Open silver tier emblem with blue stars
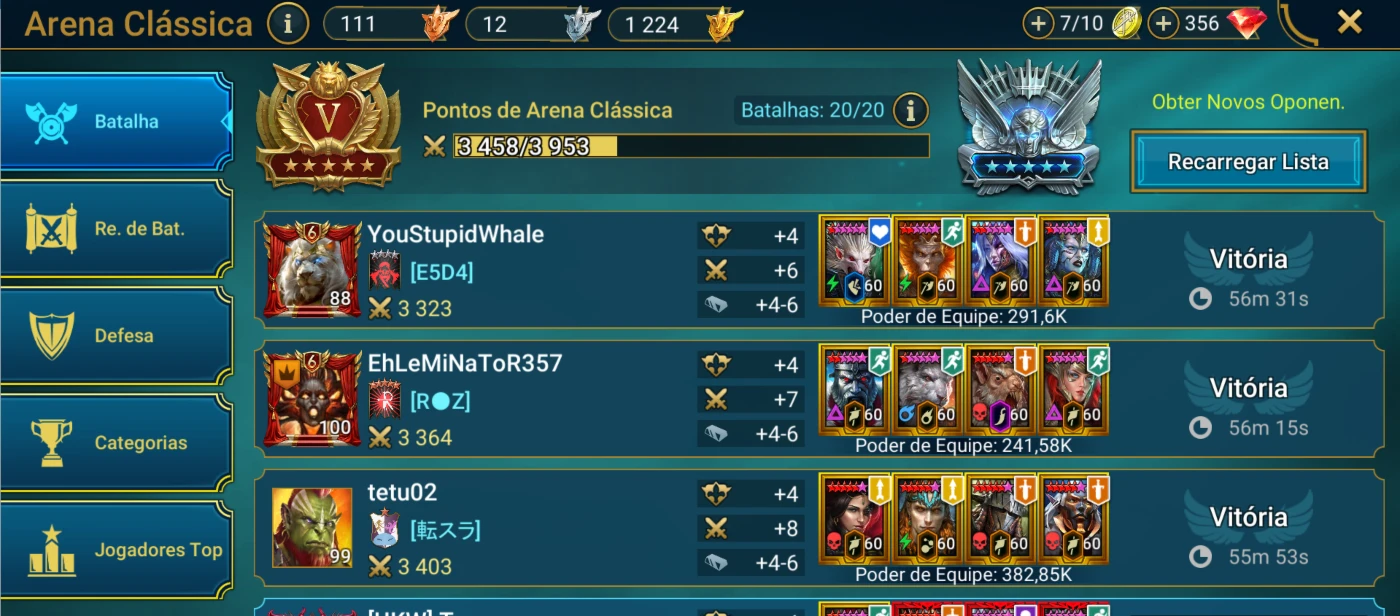1400x616 pixels. 1029,126
